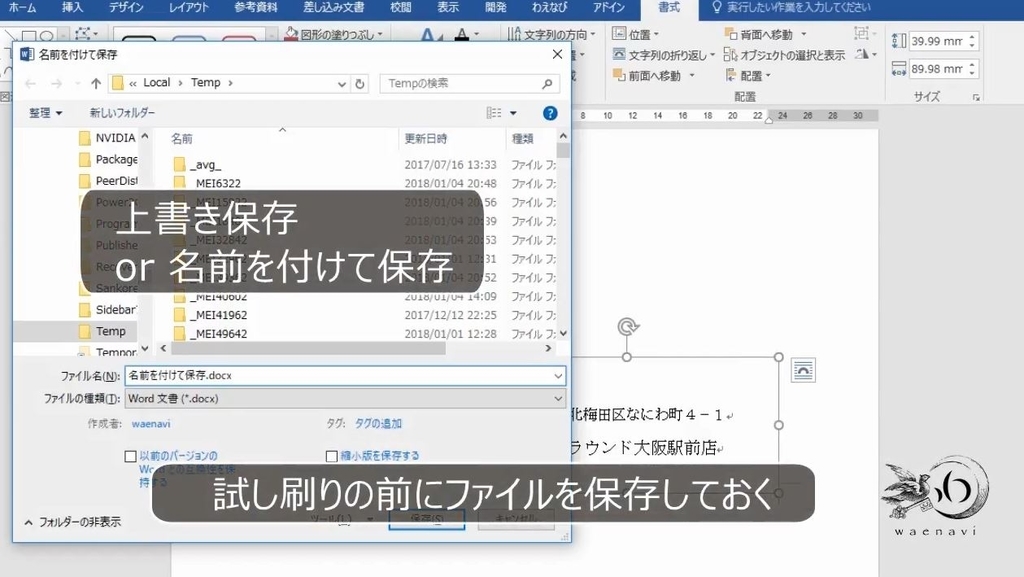The width and height of the screenshot is (1024, 577).
Task: Click the Word icon in dialog title
Action: point(27,54)
